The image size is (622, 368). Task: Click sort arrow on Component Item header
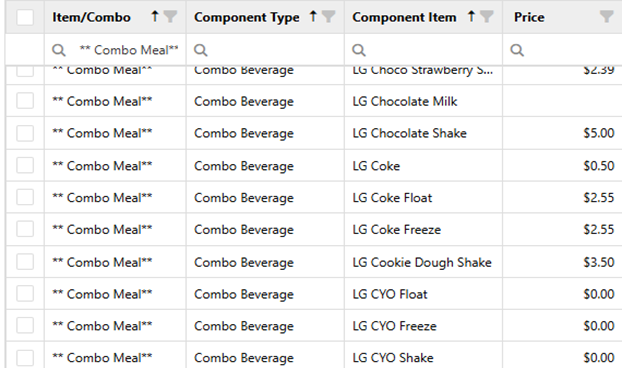point(471,16)
